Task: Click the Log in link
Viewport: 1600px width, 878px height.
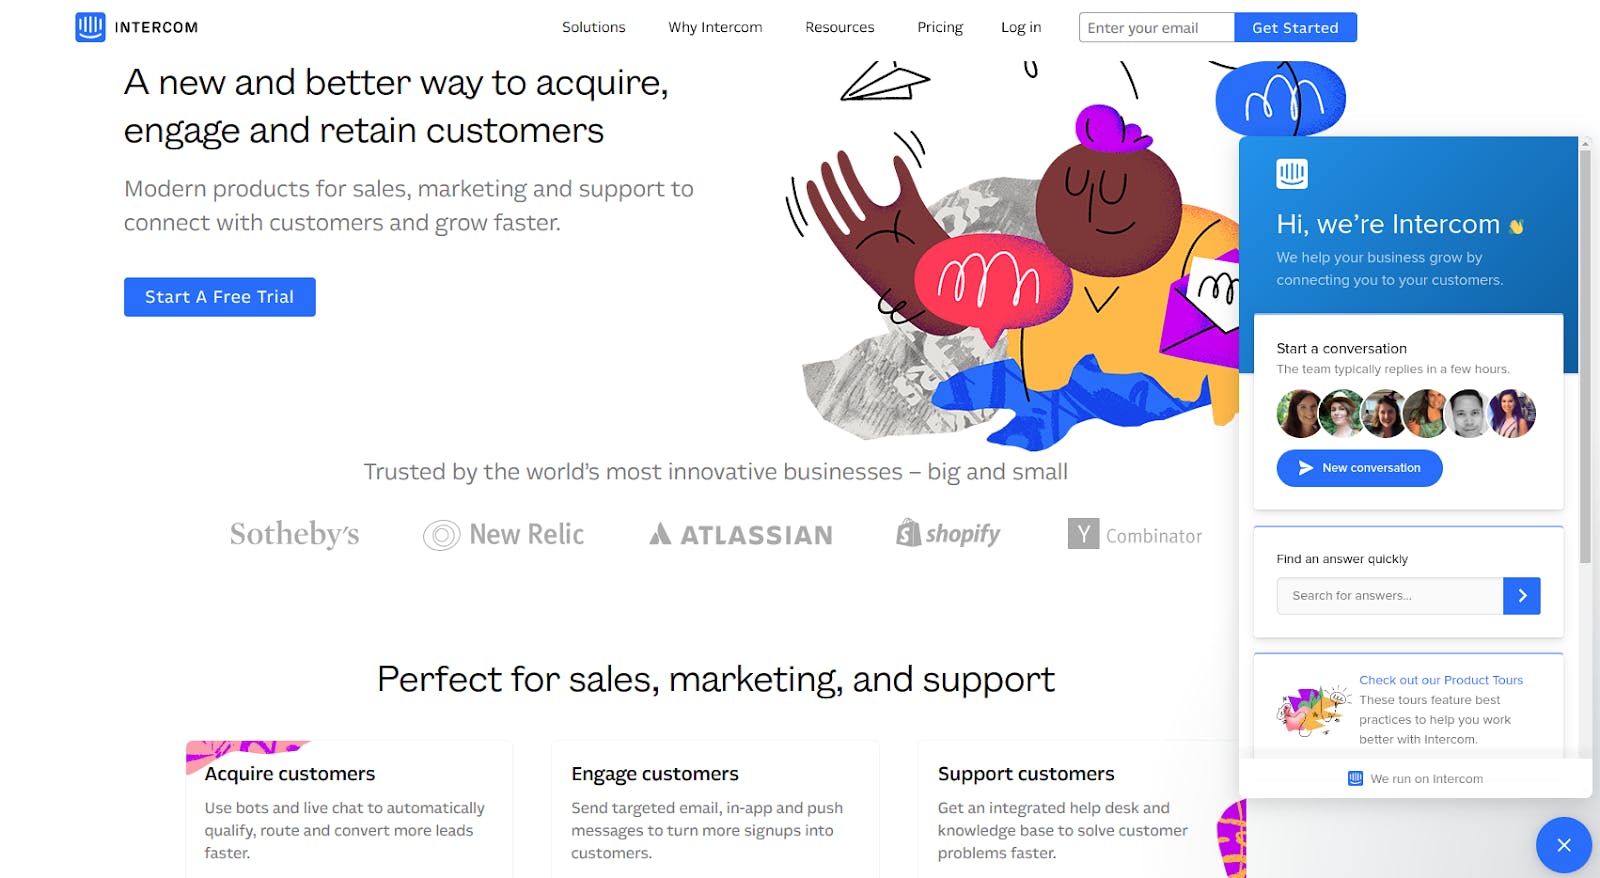Action: [x=1021, y=27]
